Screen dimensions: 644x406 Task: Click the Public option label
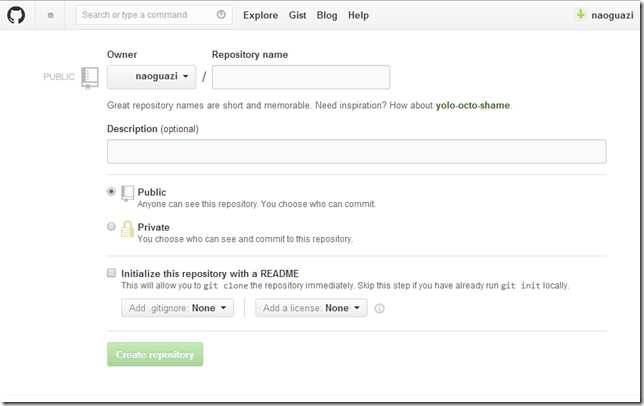pyautogui.click(x=152, y=192)
